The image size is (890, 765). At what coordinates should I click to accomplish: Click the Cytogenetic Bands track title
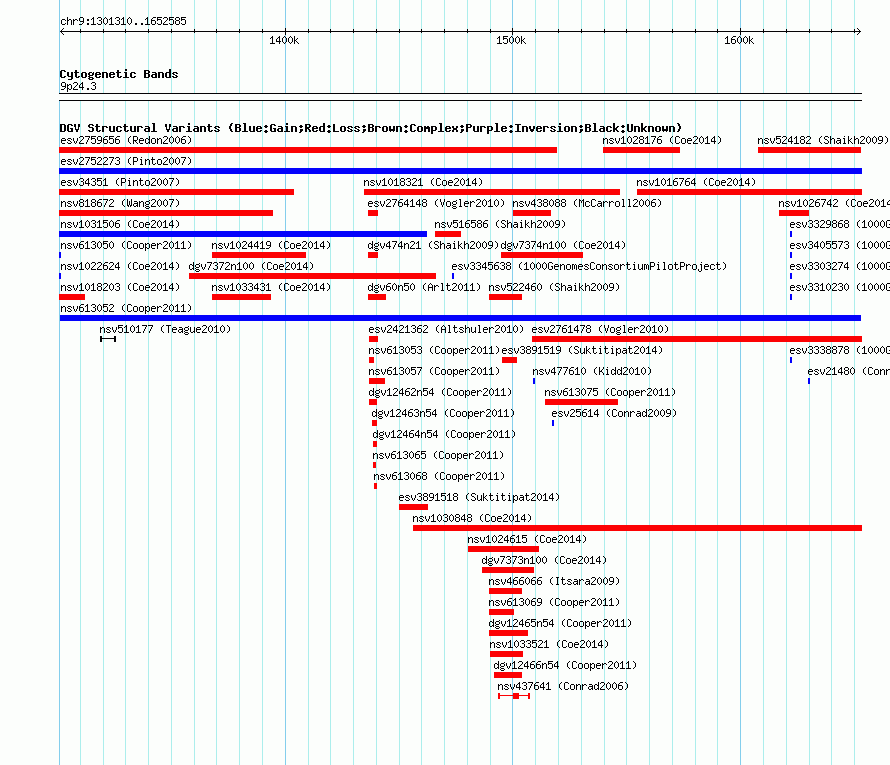pyautogui.click(x=119, y=74)
